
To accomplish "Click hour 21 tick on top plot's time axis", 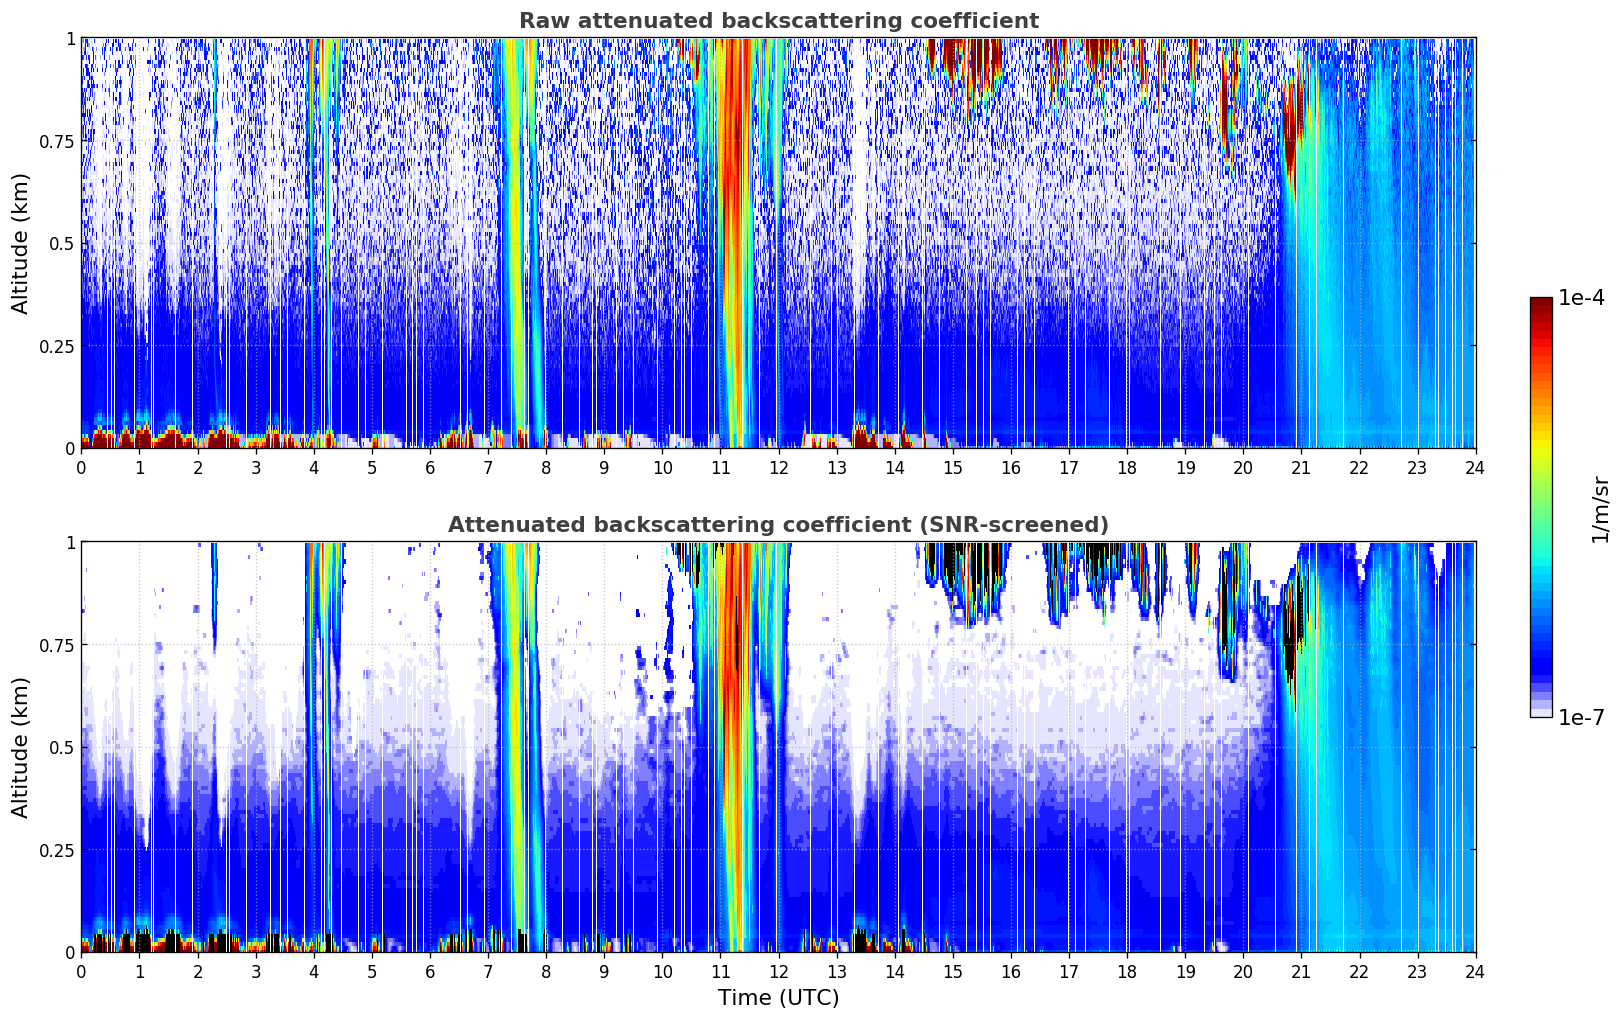I will pos(1301,467).
